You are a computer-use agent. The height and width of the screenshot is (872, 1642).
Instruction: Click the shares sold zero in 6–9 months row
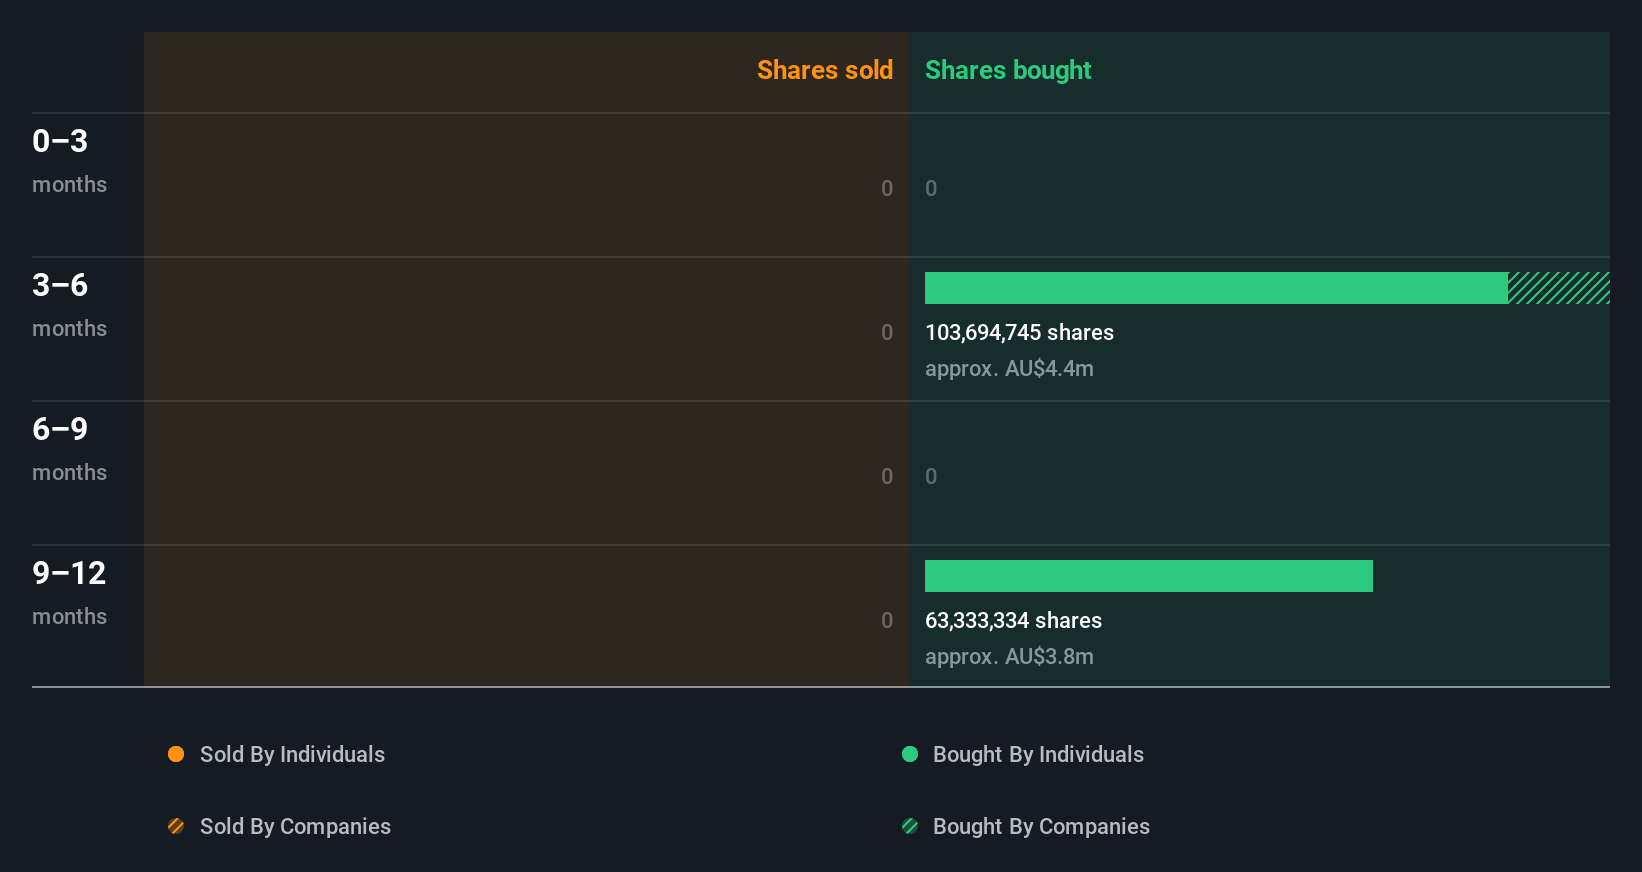coord(887,476)
